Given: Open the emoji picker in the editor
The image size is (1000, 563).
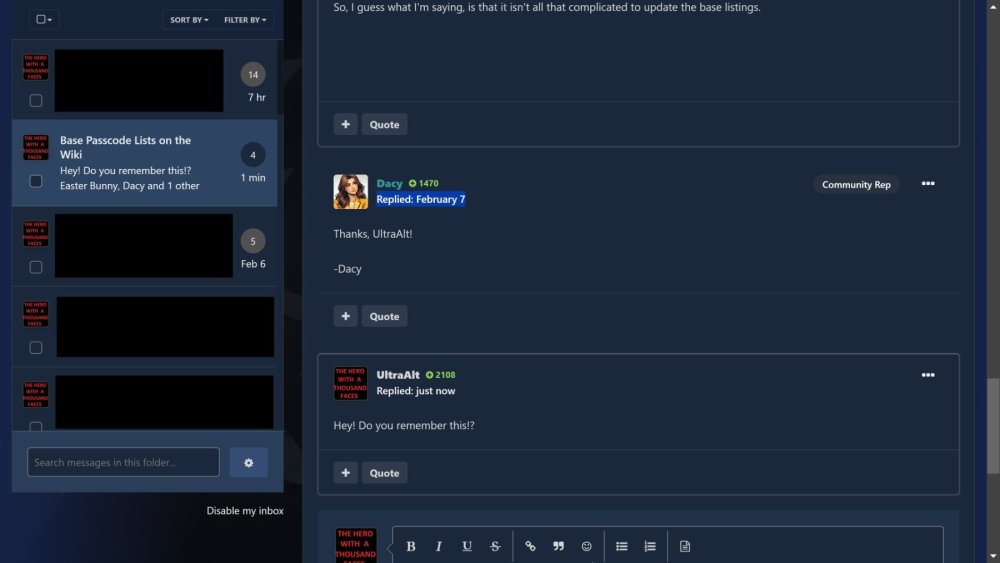Looking at the screenshot, I should coord(586,546).
